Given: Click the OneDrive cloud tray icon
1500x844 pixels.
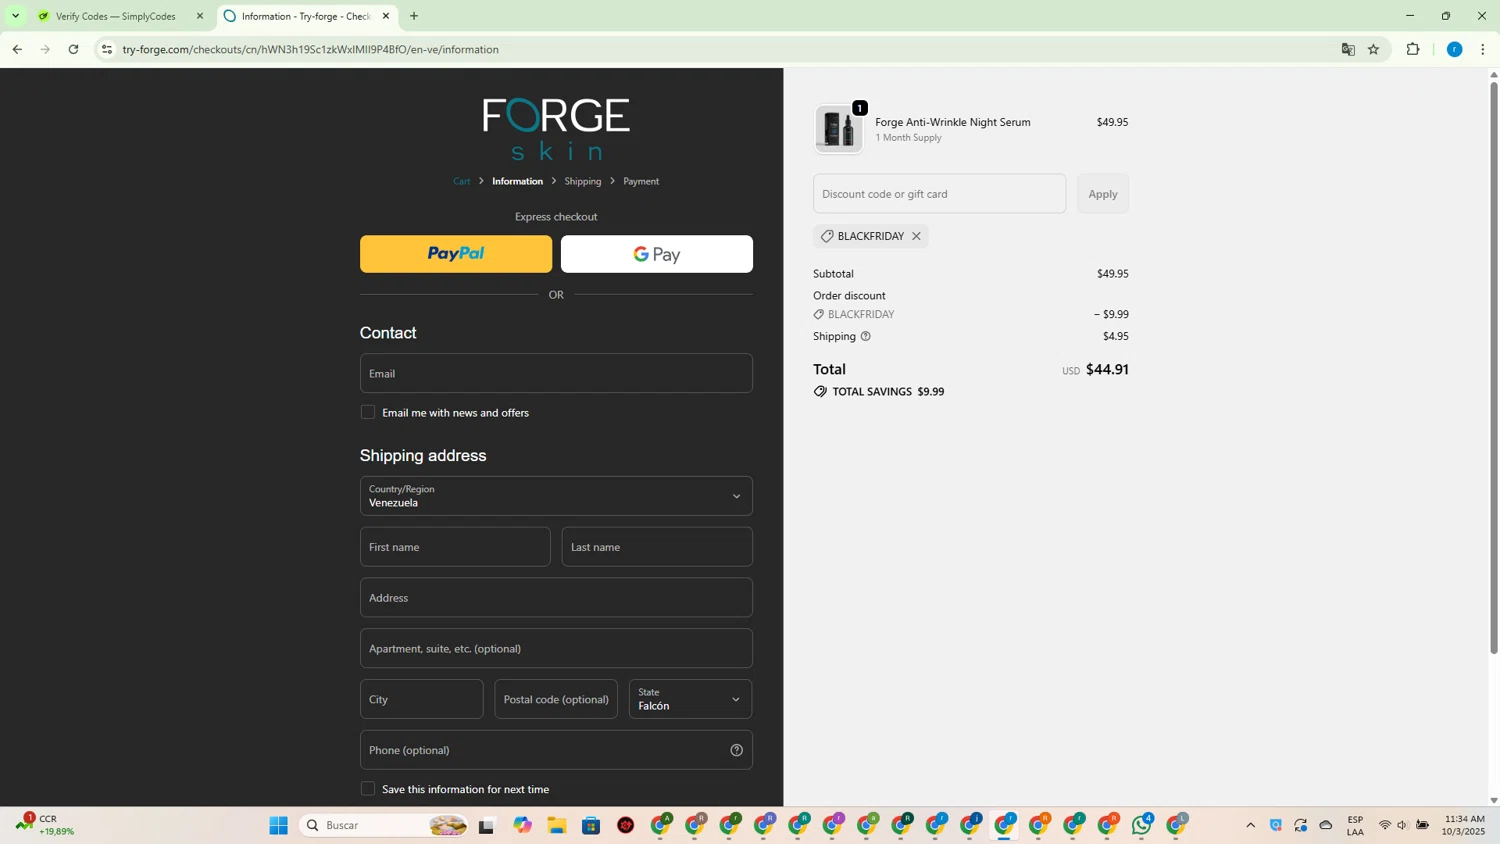Looking at the screenshot, I should click(x=1326, y=825).
